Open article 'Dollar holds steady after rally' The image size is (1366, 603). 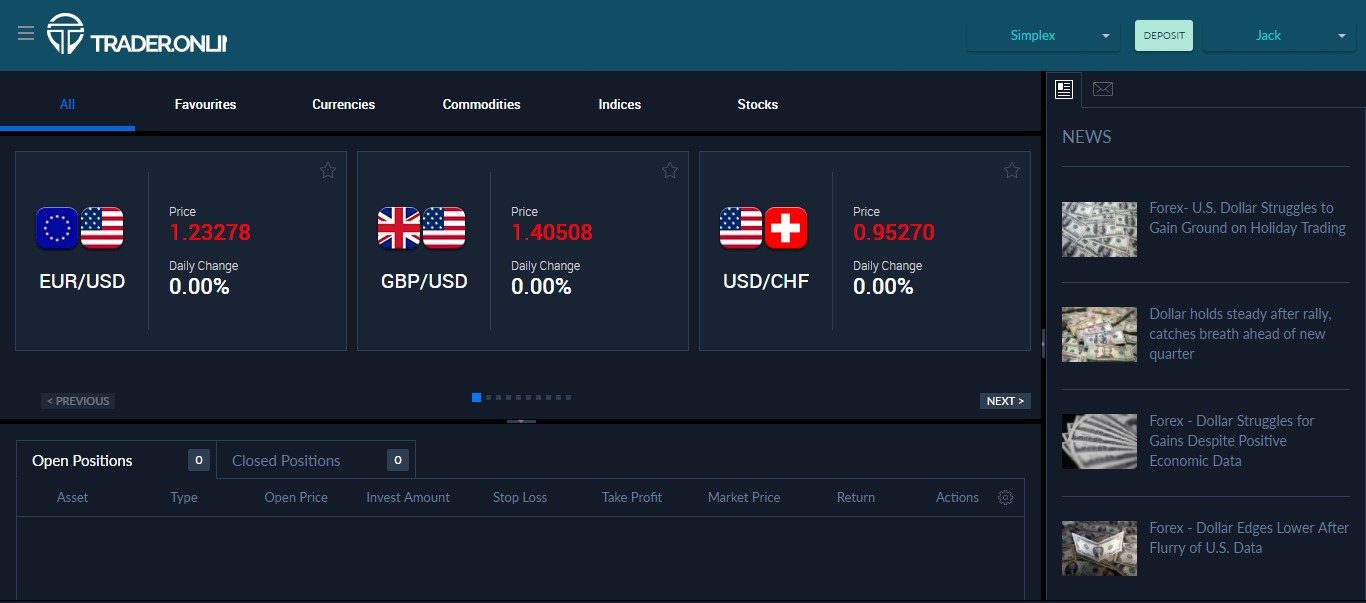pos(1240,334)
